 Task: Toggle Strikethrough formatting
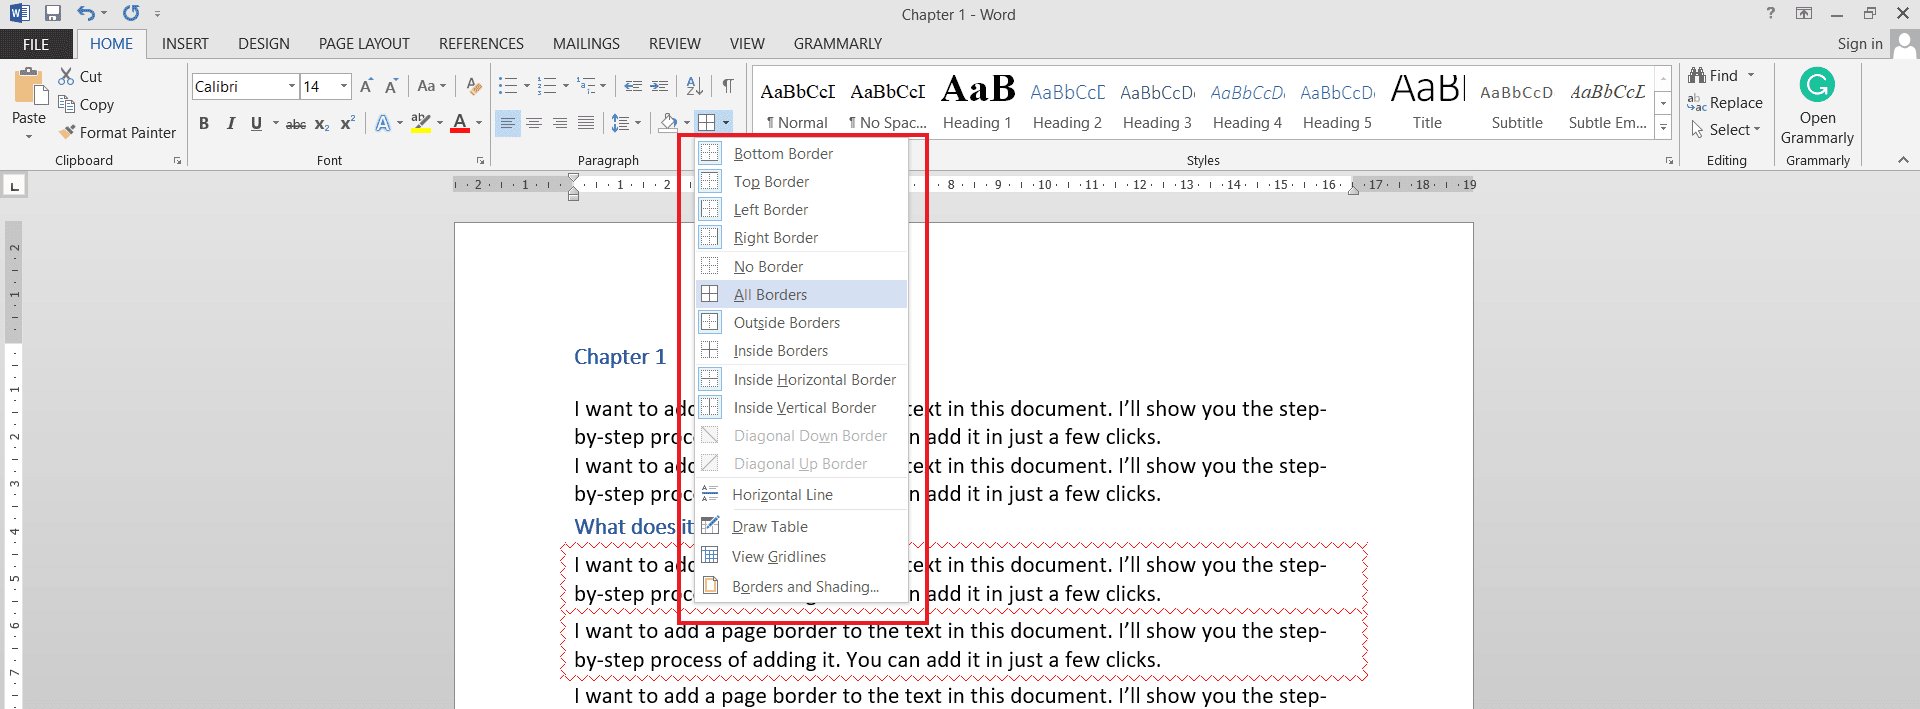(296, 124)
